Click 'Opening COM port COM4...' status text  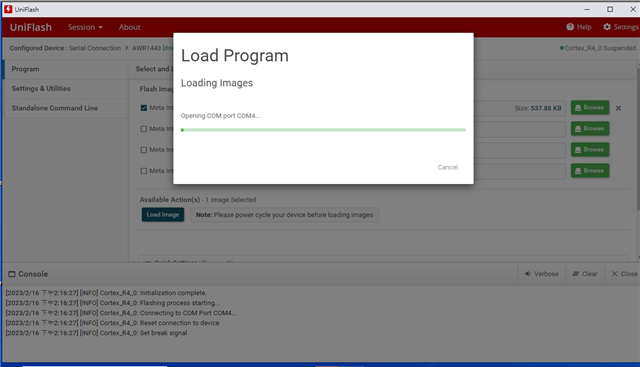(220, 116)
